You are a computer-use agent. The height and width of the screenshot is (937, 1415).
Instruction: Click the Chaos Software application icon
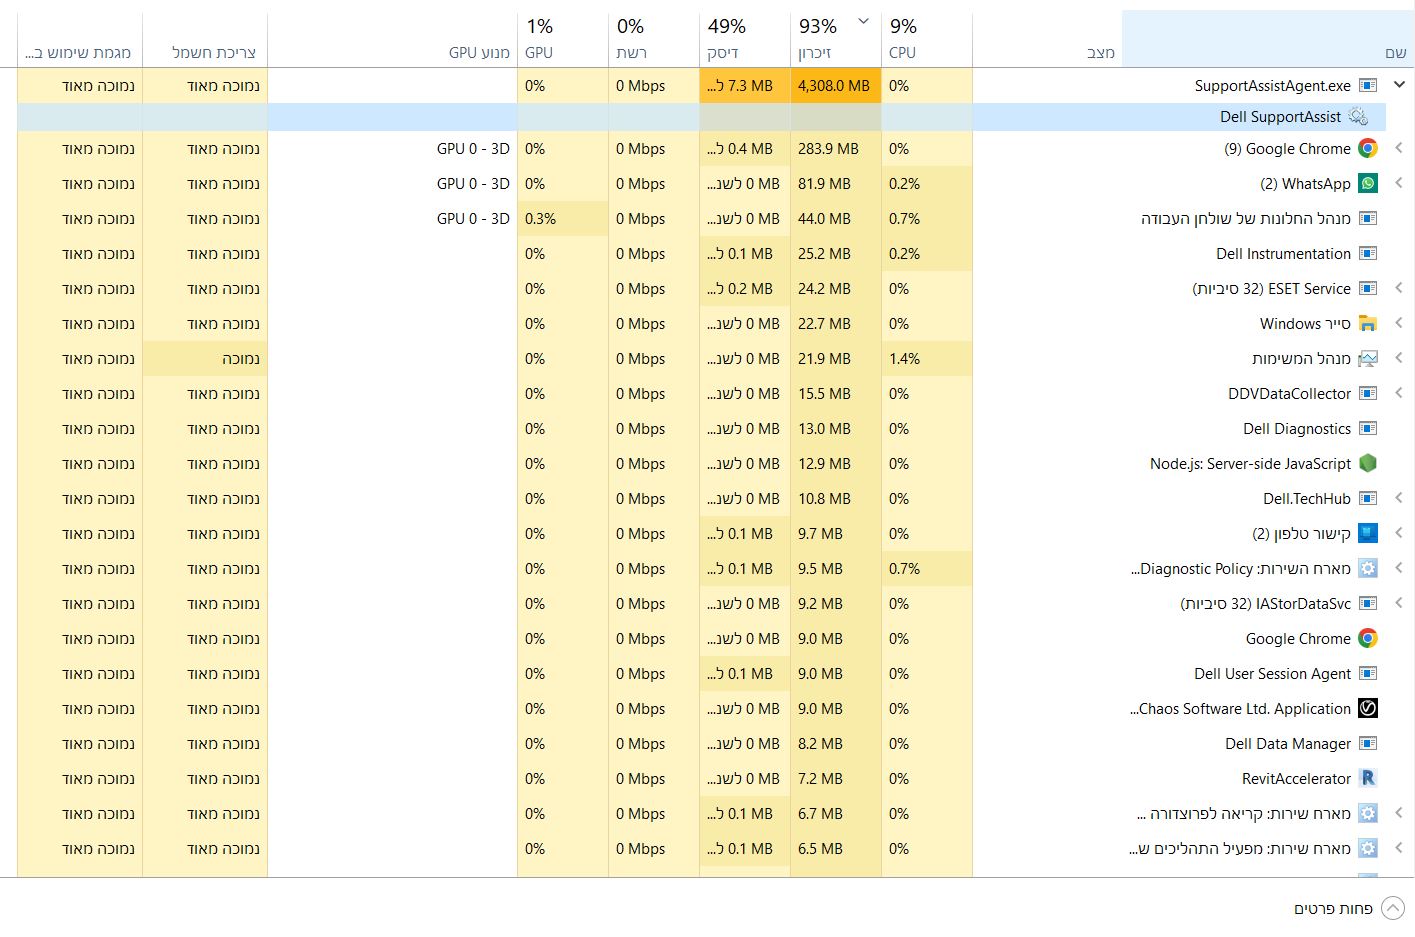pos(1368,709)
